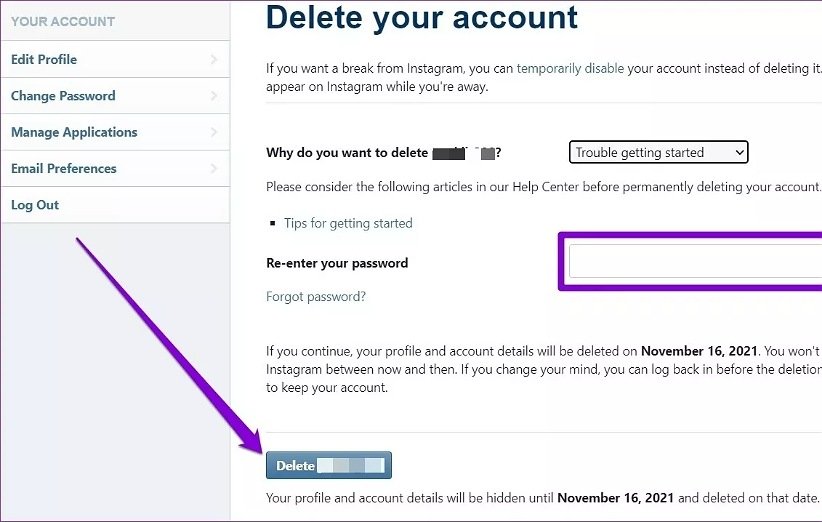Click the bold date in the hidden-until notice
Viewport: 822px width, 522px height.
pos(615,497)
